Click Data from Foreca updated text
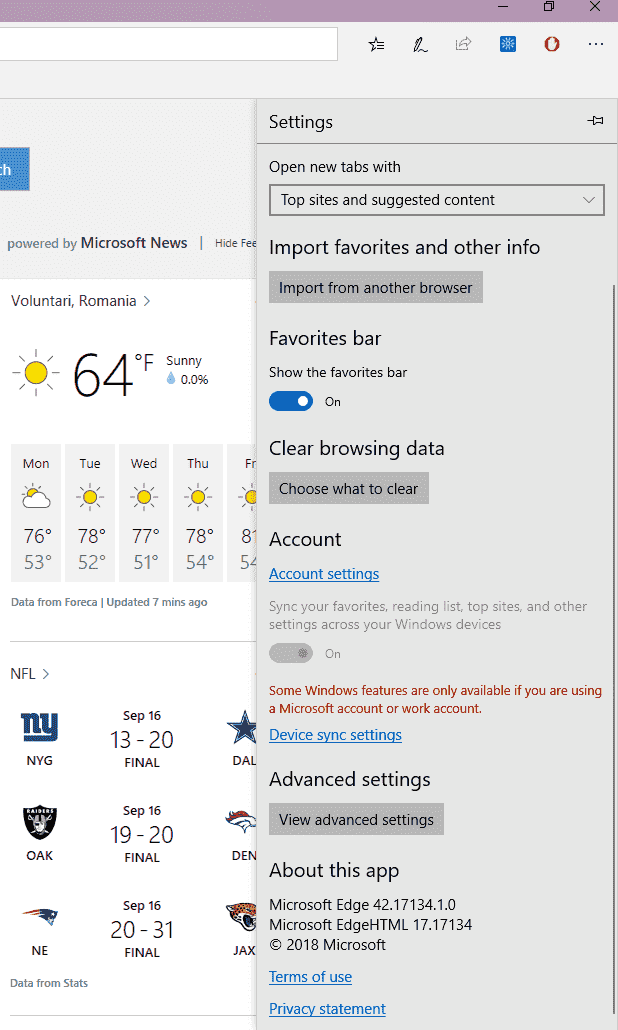618x1030 pixels. [109, 602]
